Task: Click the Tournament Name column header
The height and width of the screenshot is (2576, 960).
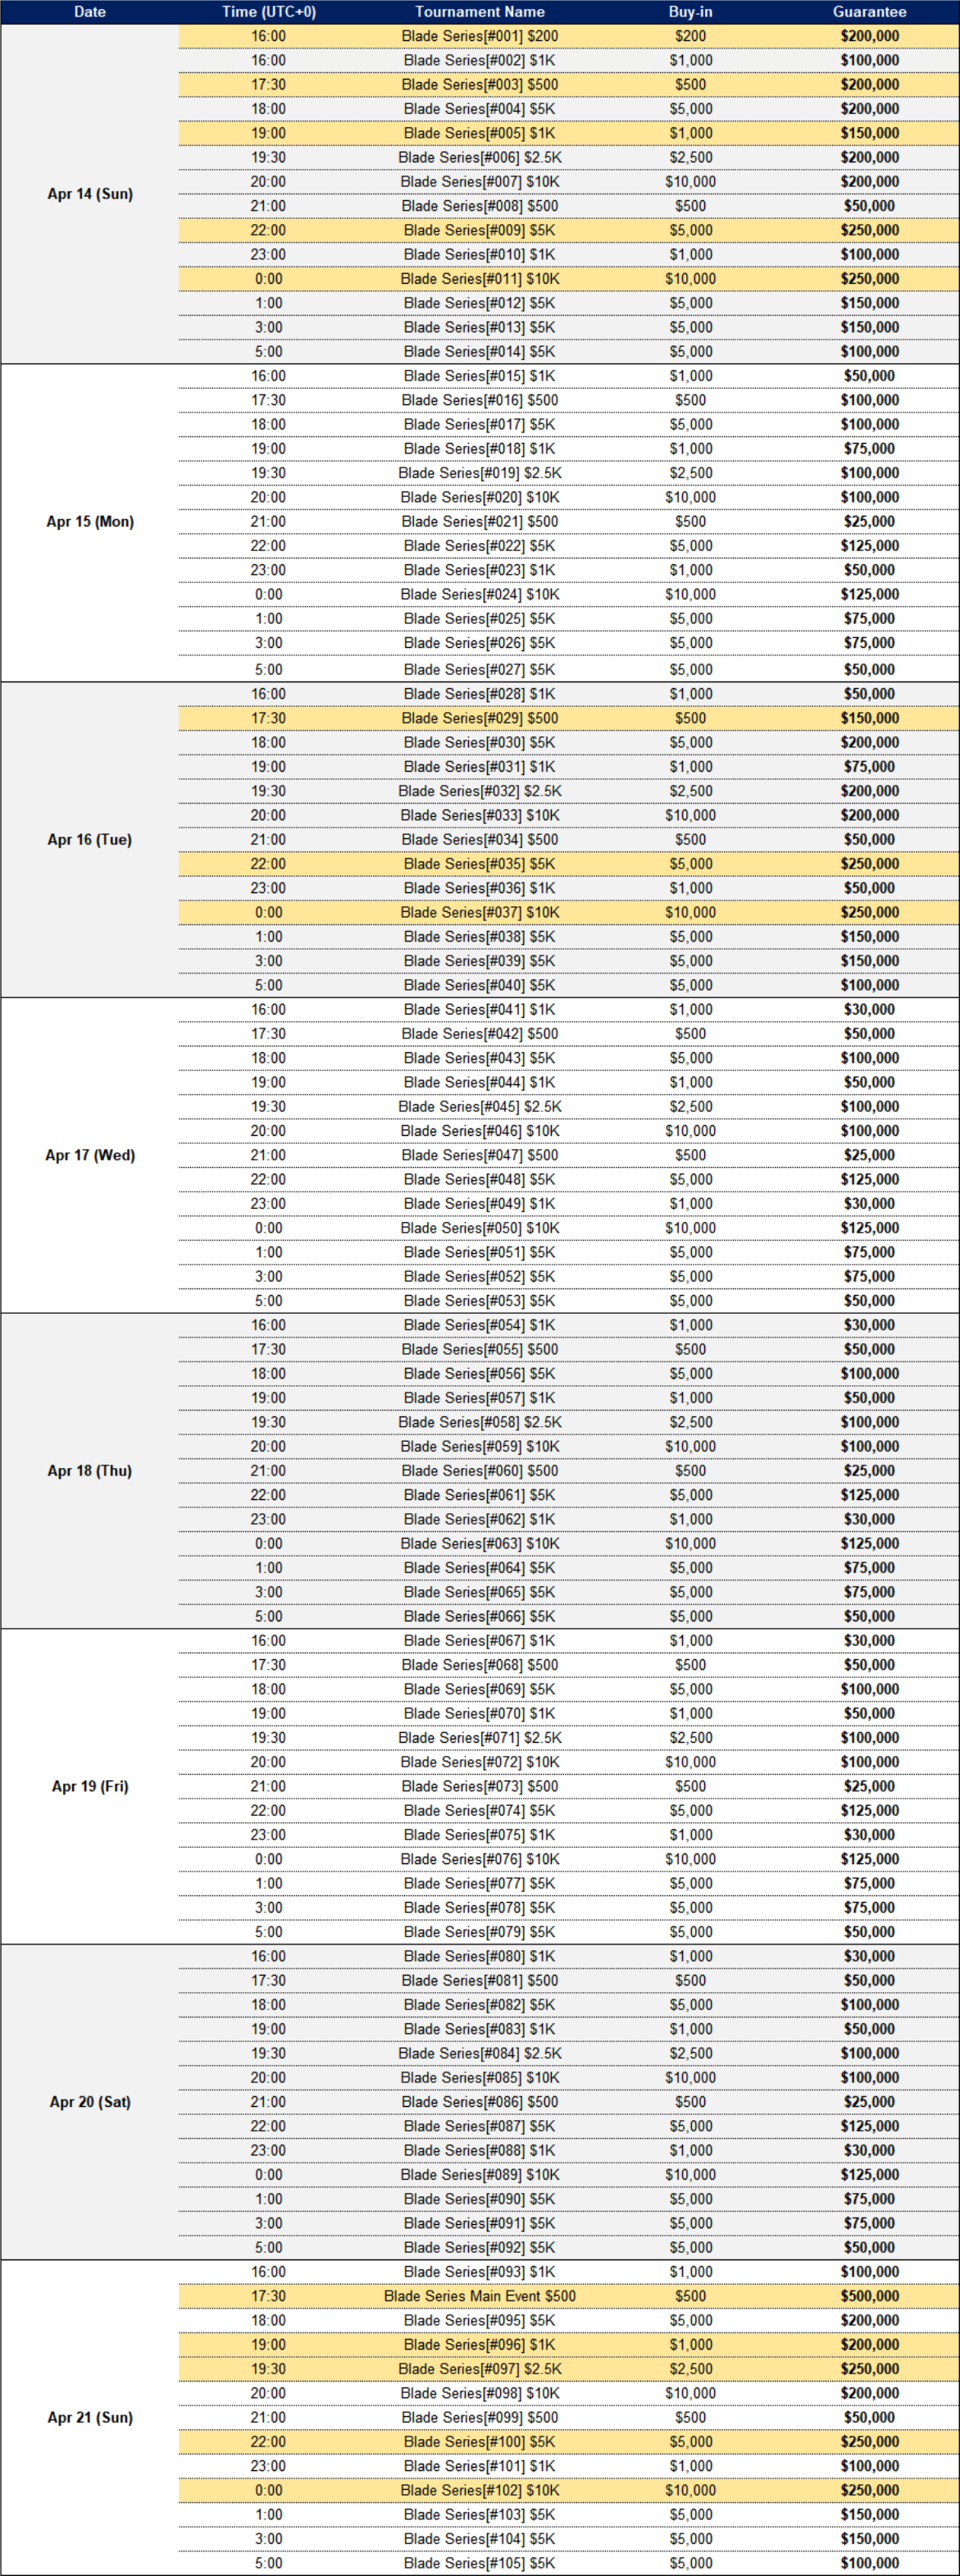Action: tap(479, 12)
